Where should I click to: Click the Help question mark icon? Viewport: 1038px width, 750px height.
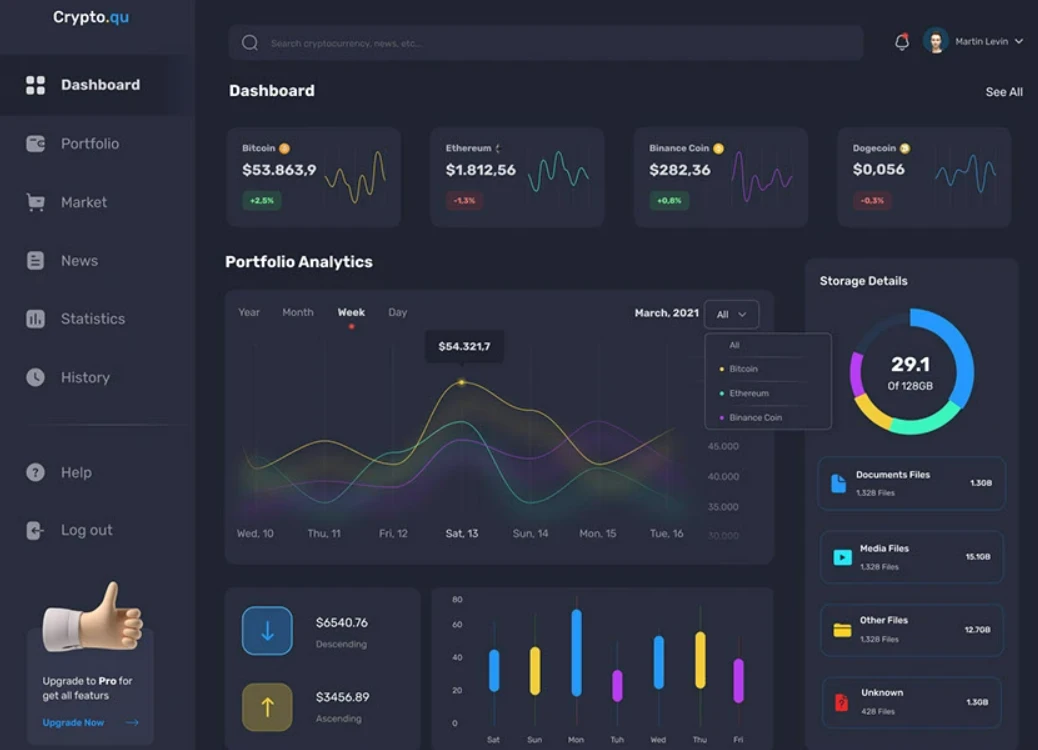point(35,472)
